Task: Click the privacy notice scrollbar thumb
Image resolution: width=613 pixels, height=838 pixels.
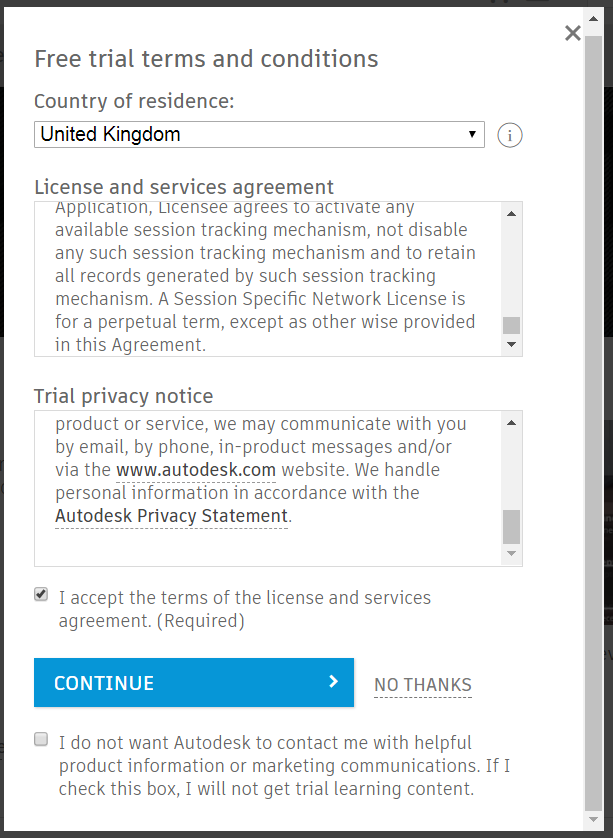Action: [511, 526]
